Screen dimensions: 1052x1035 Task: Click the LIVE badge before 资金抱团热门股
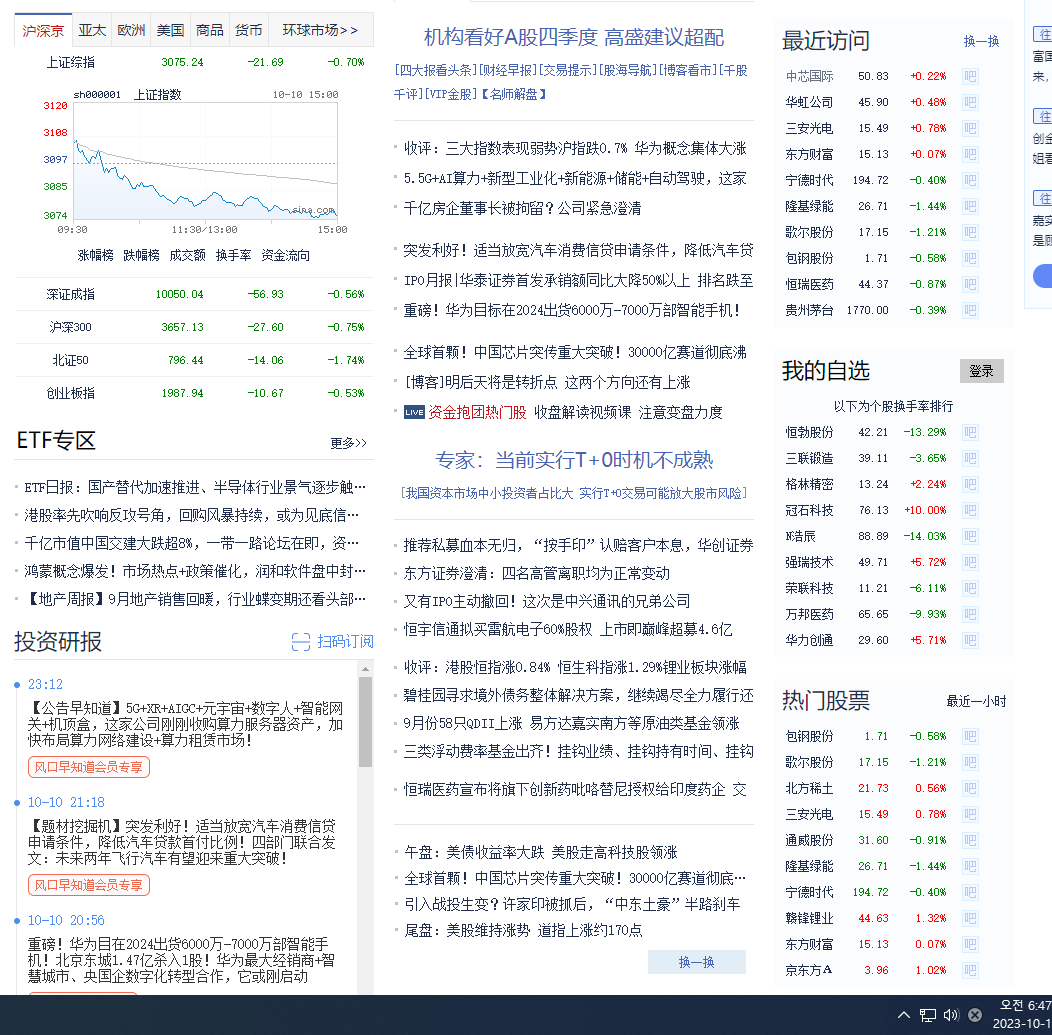[414, 413]
